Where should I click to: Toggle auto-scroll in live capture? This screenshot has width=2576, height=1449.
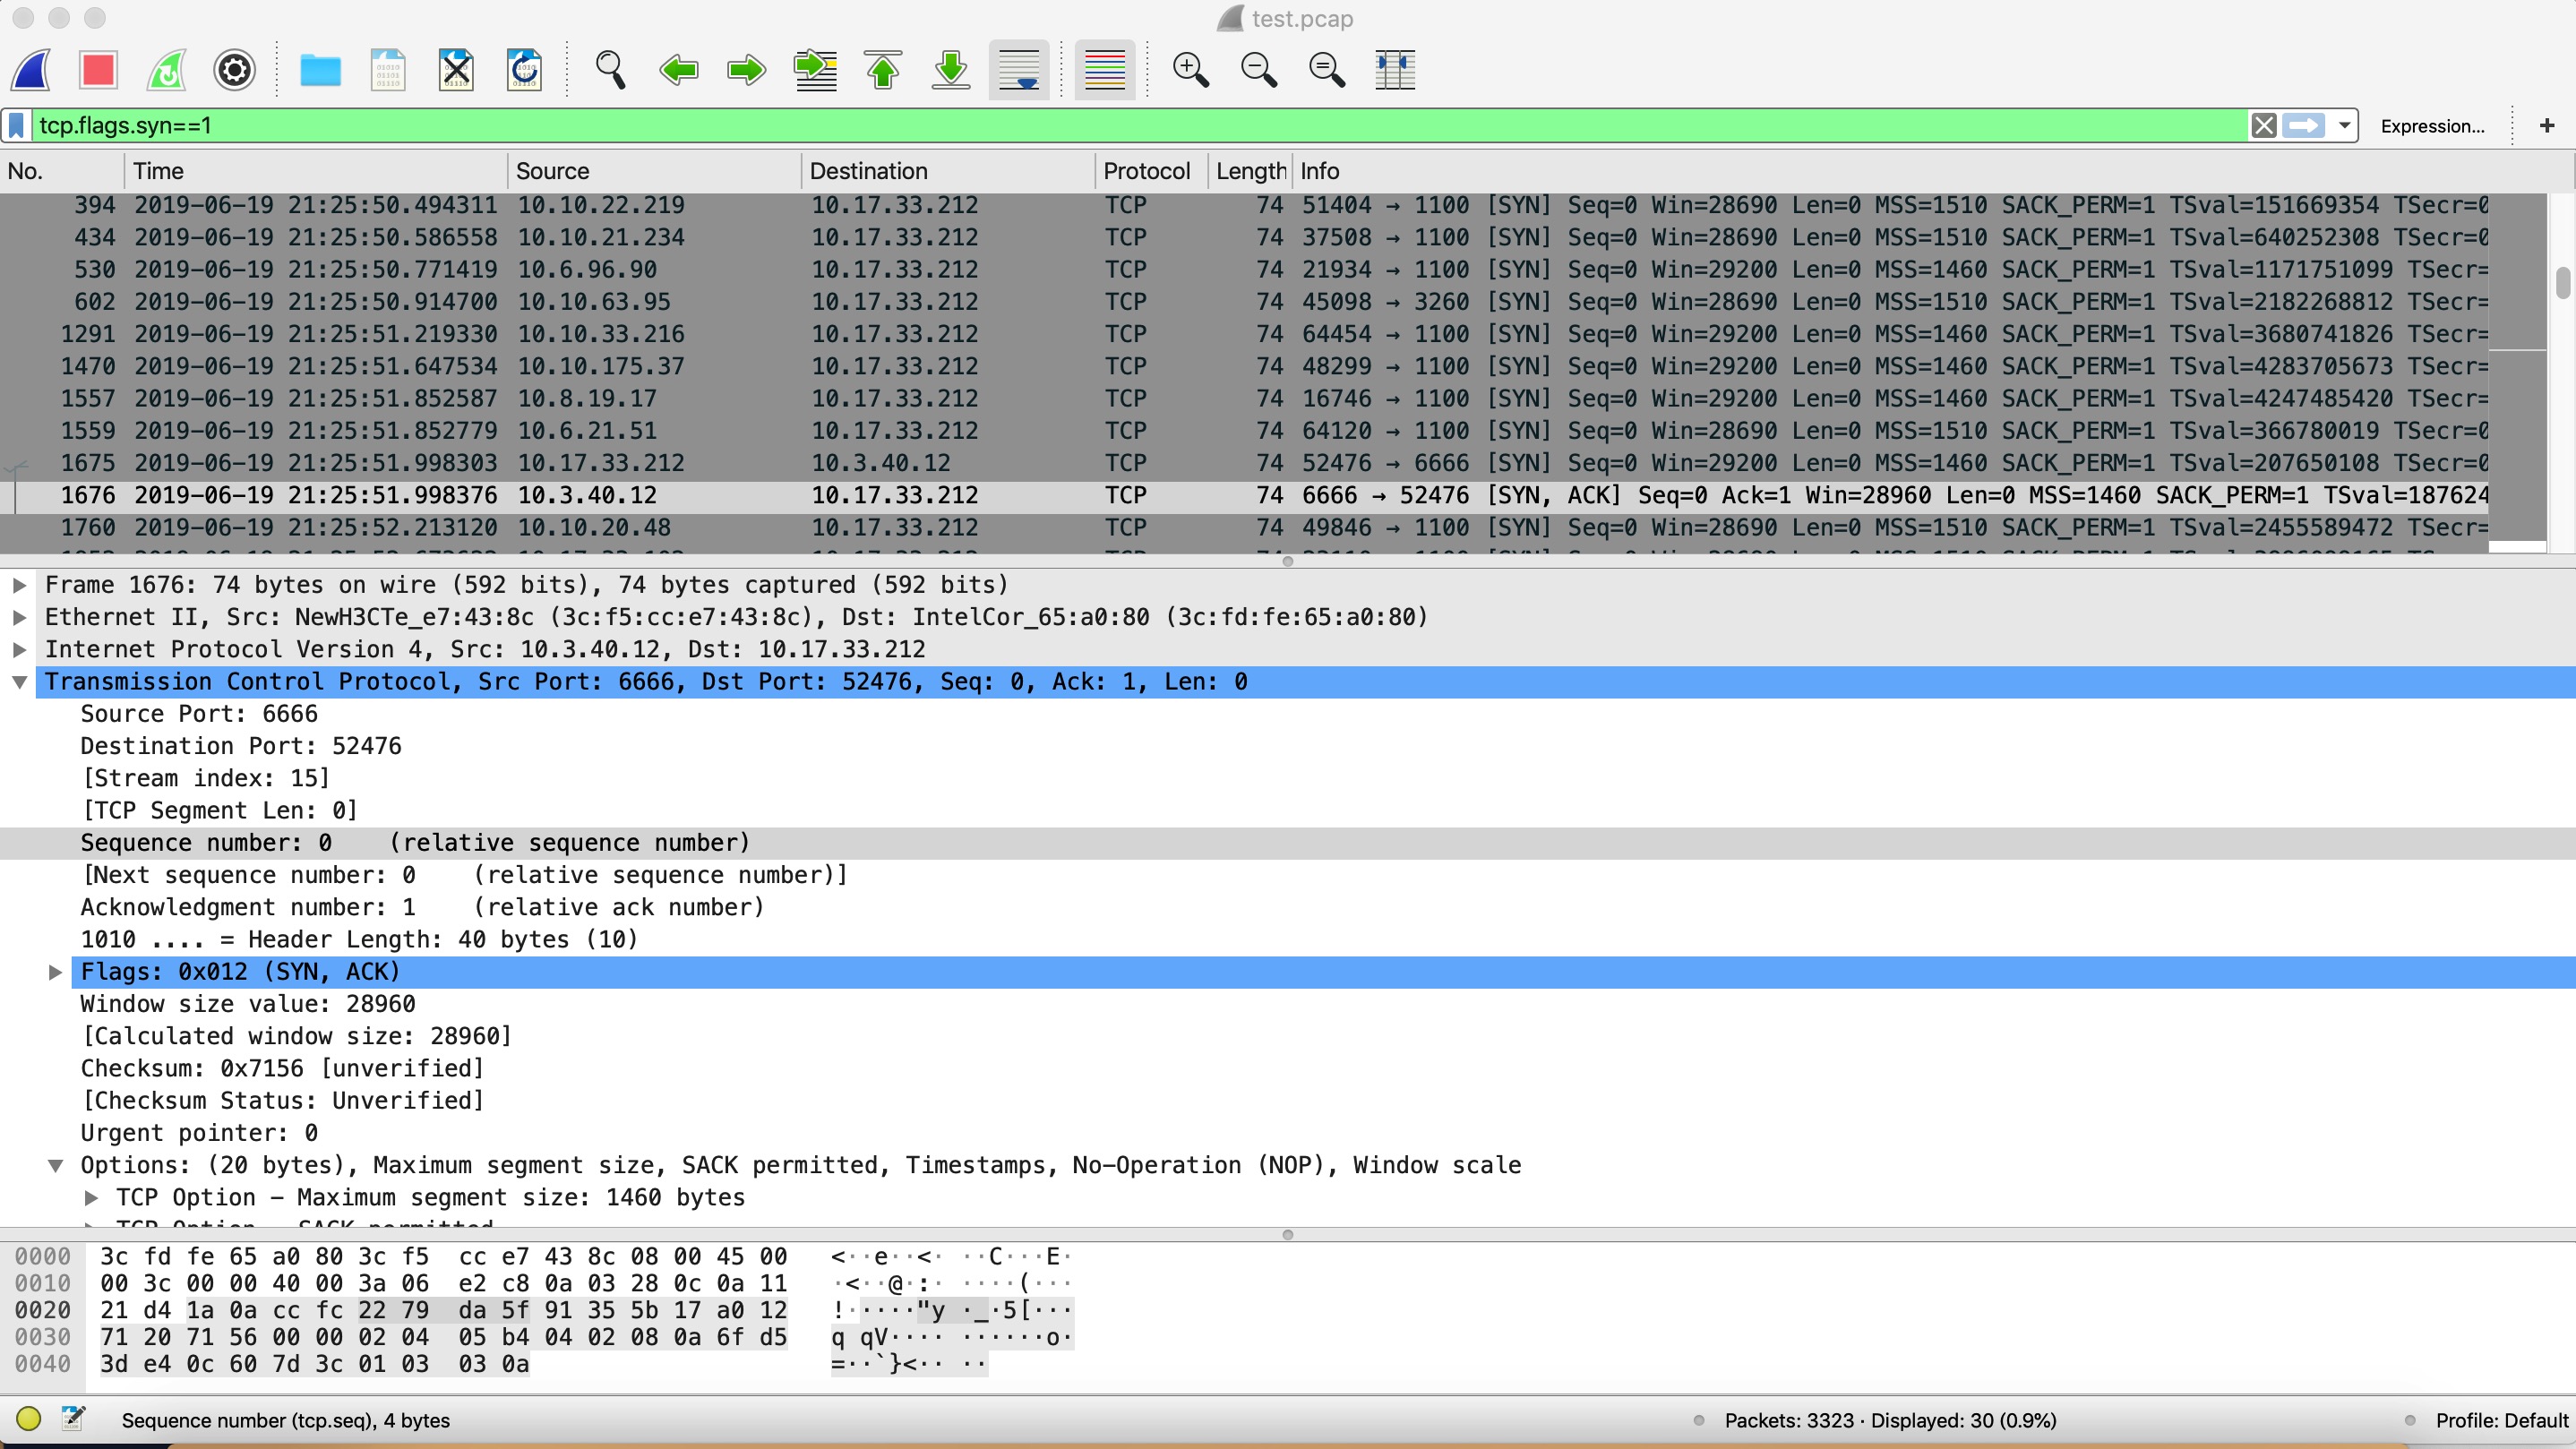click(1018, 70)
